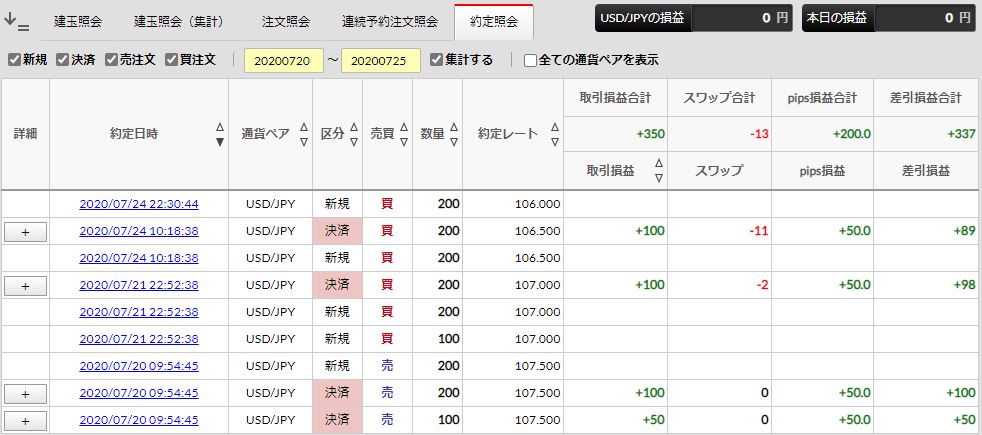Viewport: 982px width, 435px height.
Task: Edit the end date field 20200725
Action: [381, 61]
